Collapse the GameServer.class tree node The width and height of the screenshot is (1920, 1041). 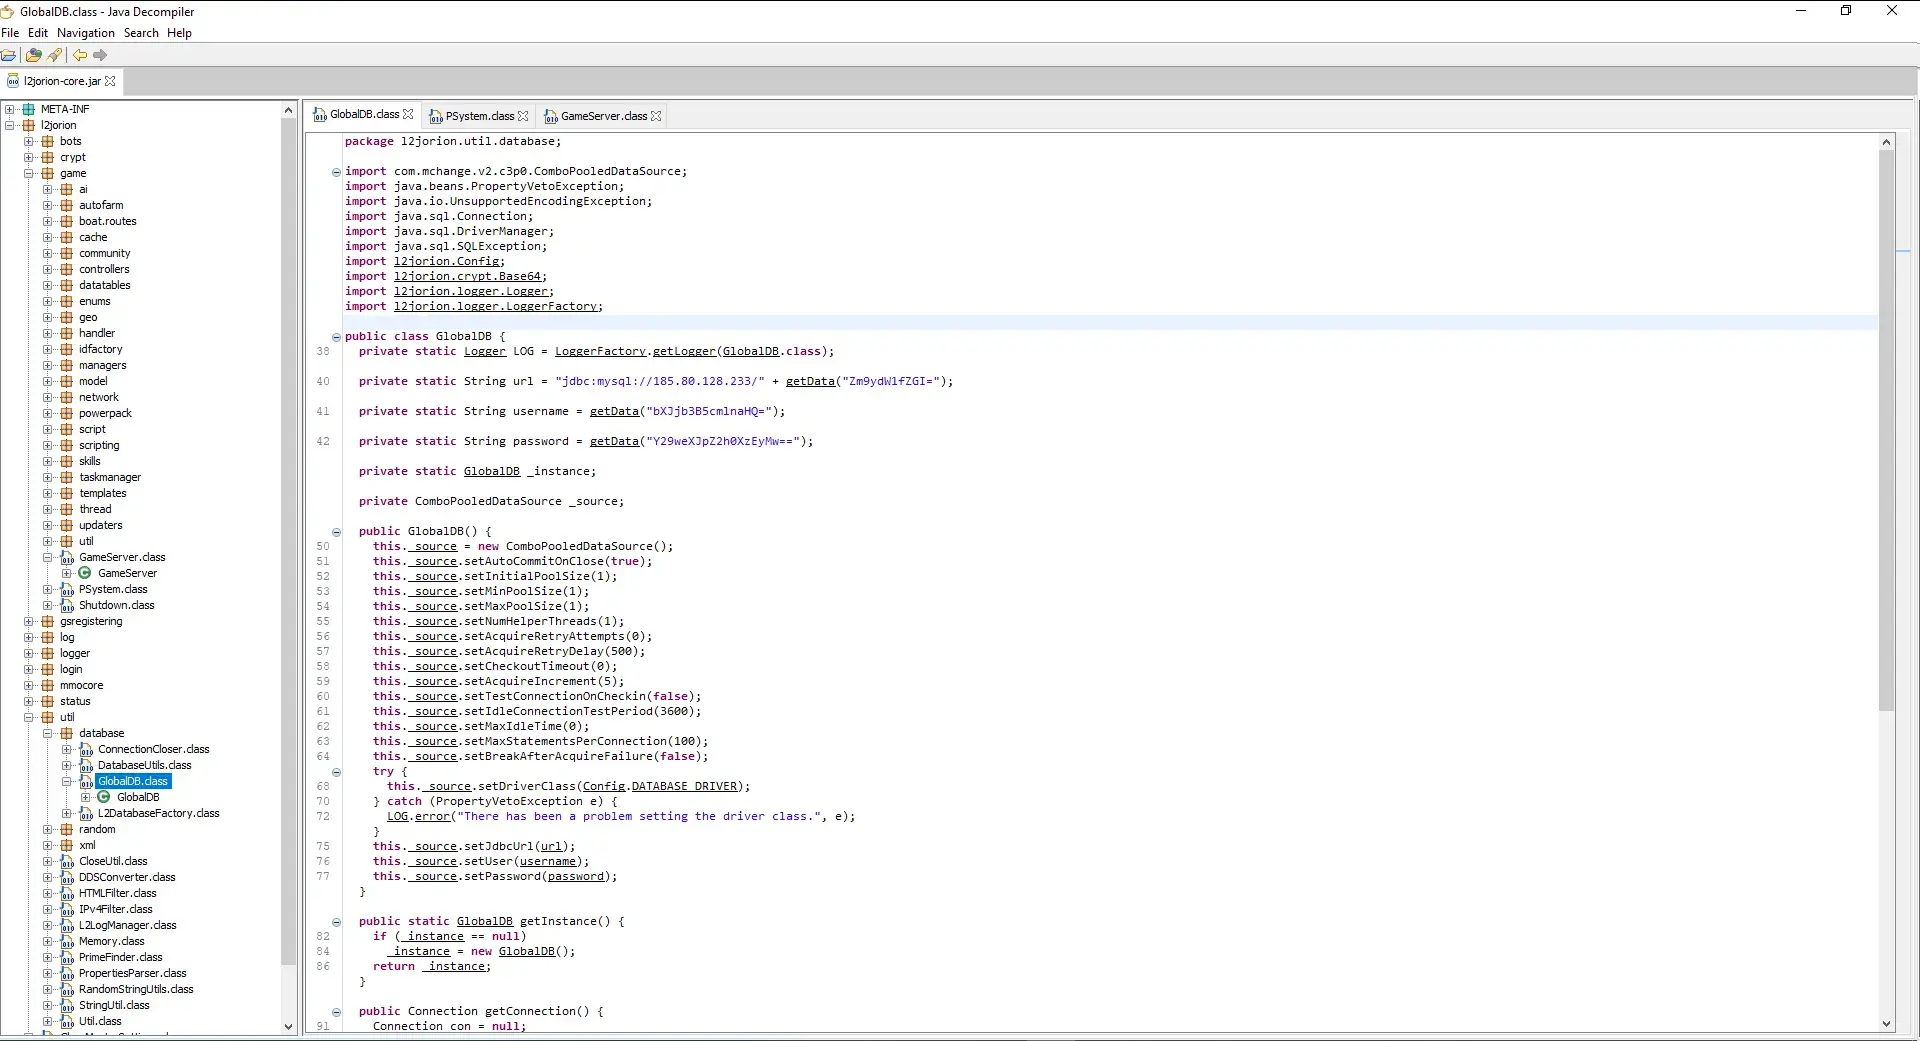[x=48, y=557]
